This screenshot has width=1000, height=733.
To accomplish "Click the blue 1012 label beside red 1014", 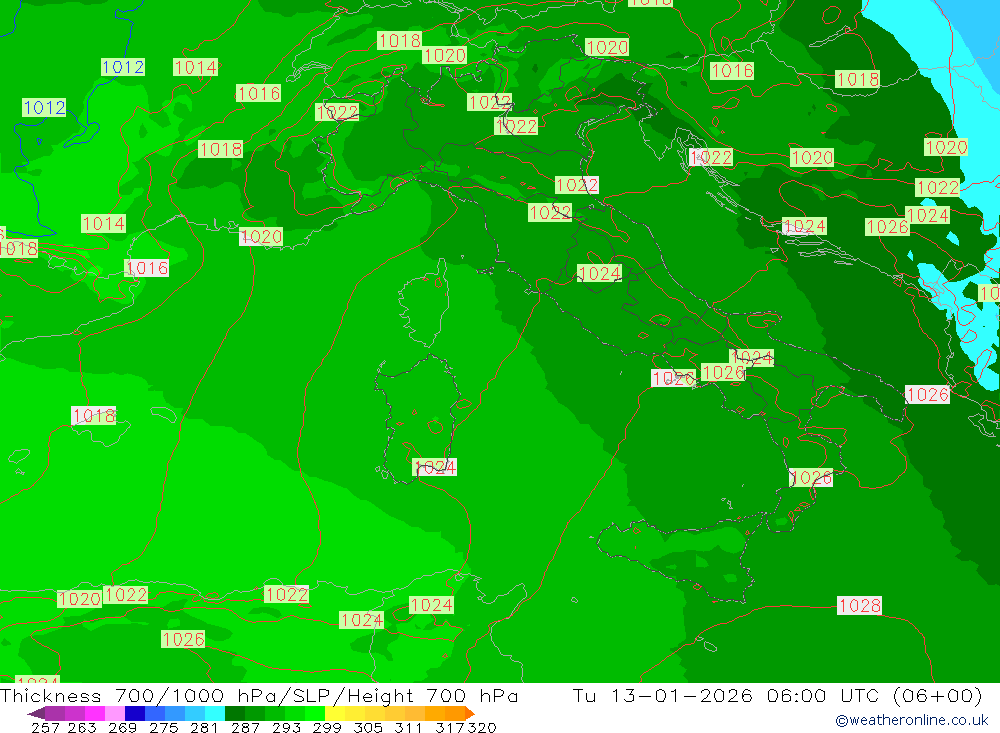I will click(x=123, y=67).
